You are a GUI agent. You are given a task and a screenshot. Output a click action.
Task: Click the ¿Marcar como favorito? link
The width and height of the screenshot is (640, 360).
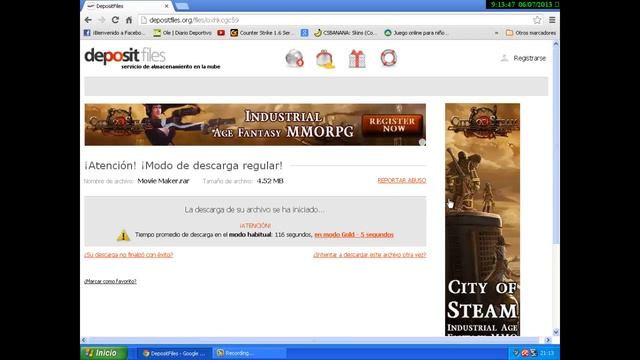click(x=110, y=281)
